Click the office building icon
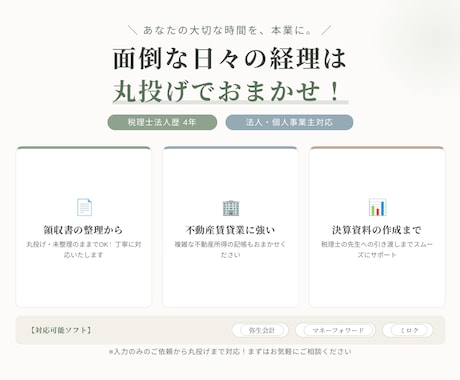The height and width of the screenshot is (380, 460). pyautogui.click(x=231, y=208)
